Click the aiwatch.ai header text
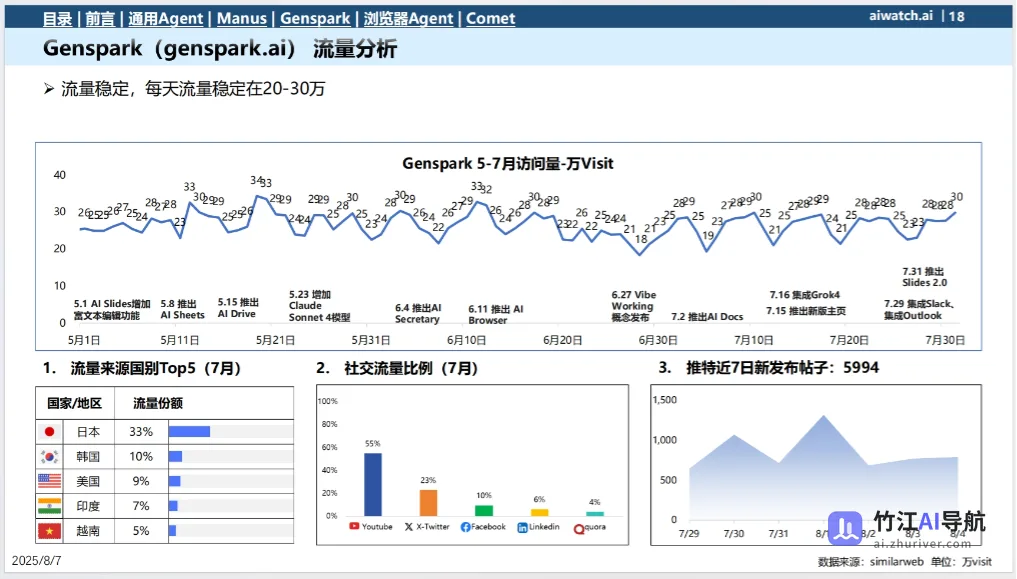 click(x=901, y=16)
